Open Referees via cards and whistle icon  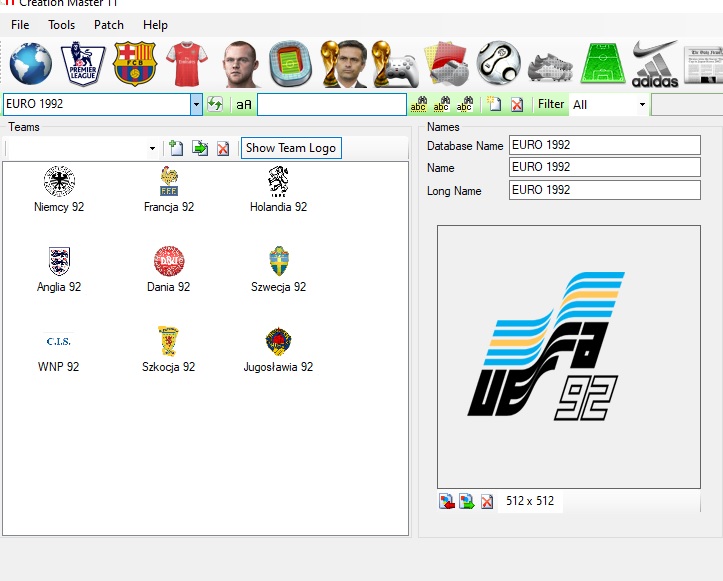(x=446, y=64)
